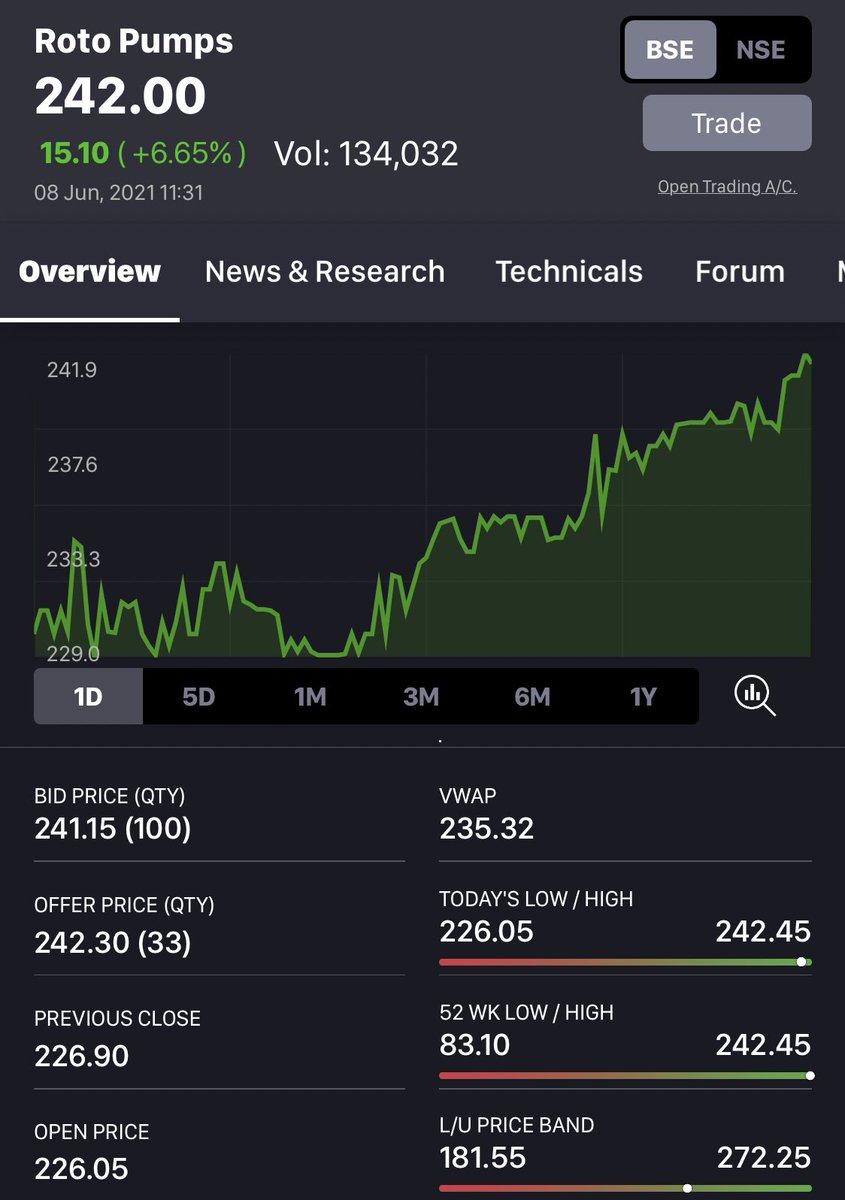Tap the timestamp 08 Jun, 2021 11:31
The height and width of the screenshot is (1200, 845).
click(119, 192)
